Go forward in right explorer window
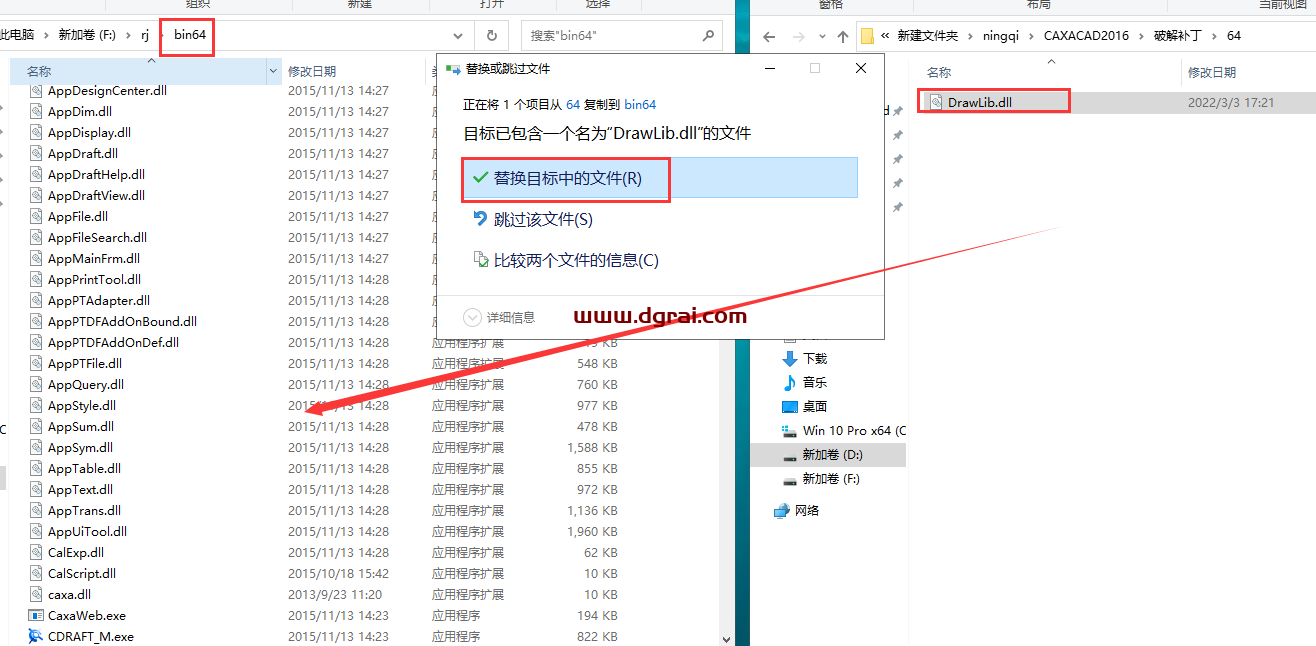 click(x=797, y=36)
